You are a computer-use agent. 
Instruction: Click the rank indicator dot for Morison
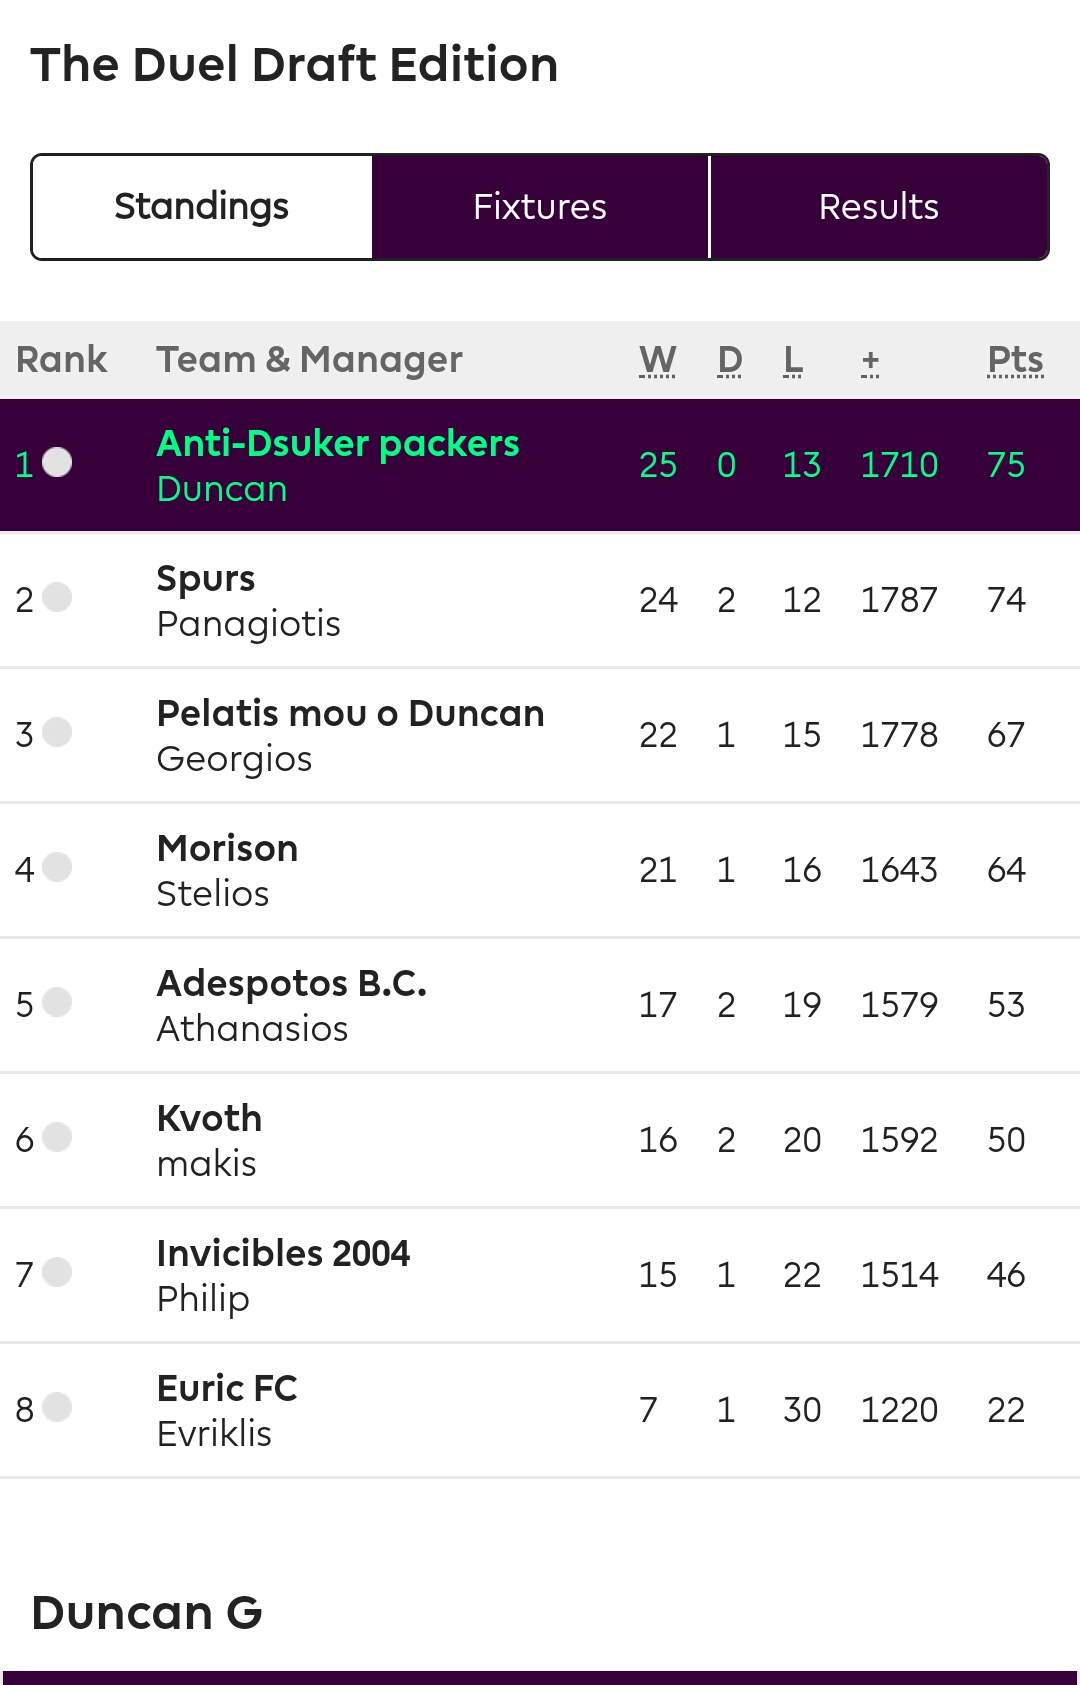57,867
